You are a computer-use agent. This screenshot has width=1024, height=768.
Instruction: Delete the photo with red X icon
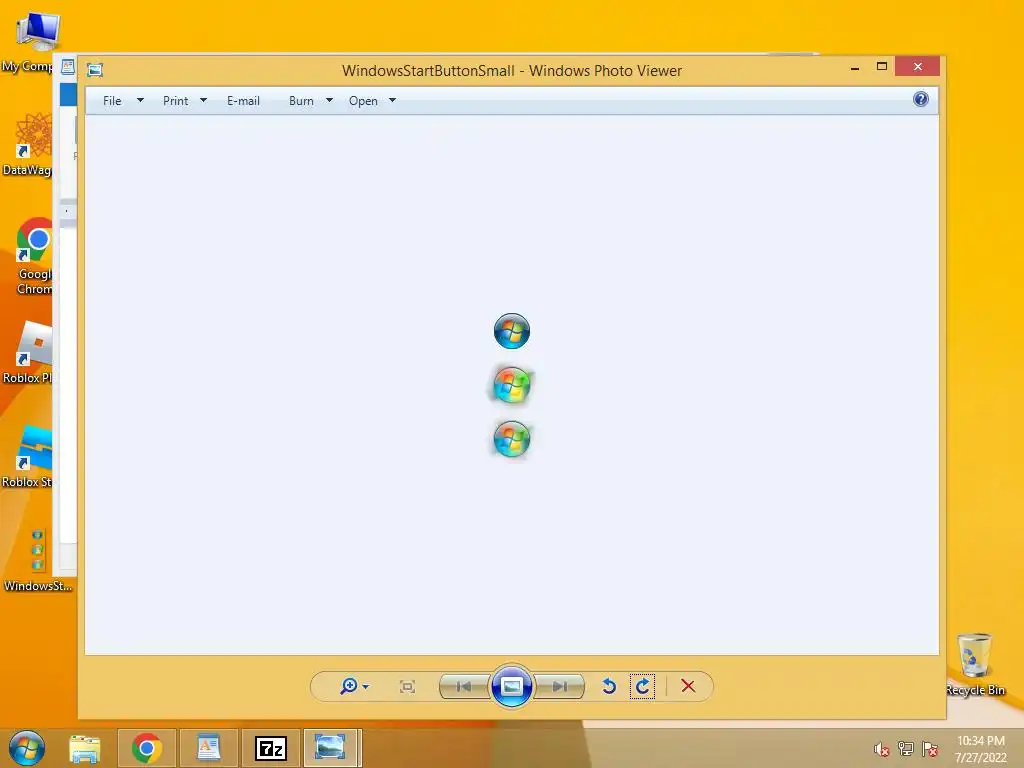pyautogui.click(x=688, y=686)
